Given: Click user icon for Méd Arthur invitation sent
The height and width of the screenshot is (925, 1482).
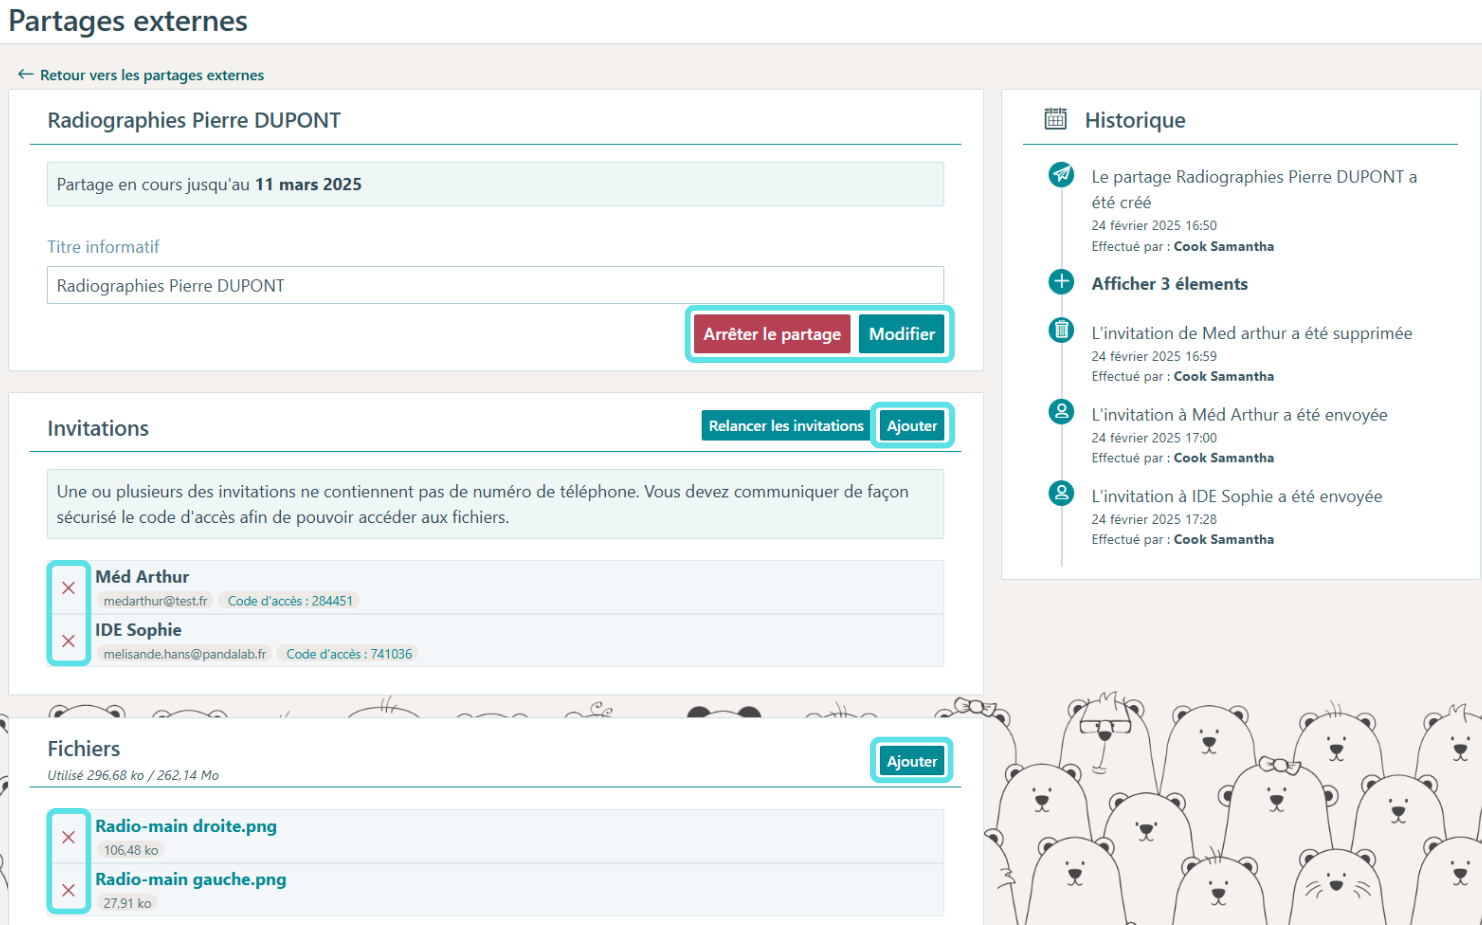Looking at the screenshot, I should pyautogui.click(x=1061, y=411).
